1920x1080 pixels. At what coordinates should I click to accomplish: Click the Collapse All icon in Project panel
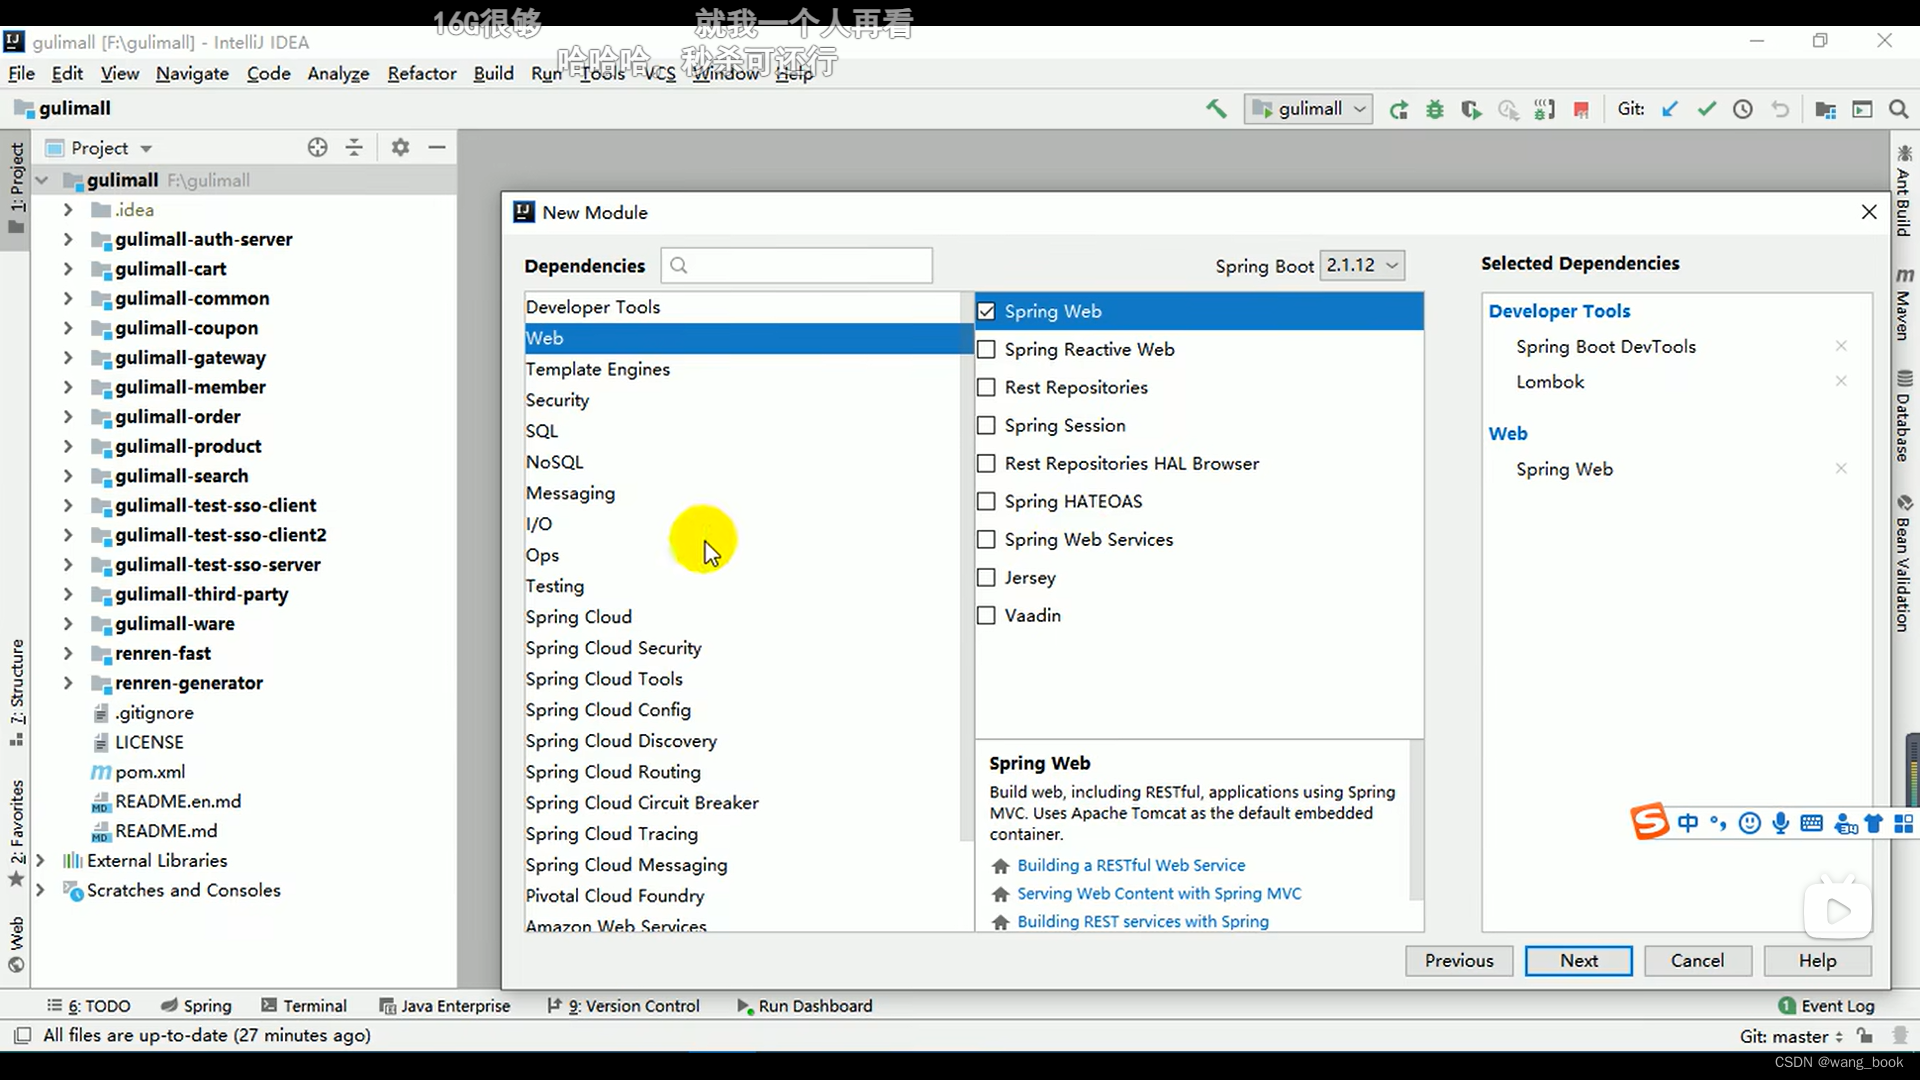point(354,147)
